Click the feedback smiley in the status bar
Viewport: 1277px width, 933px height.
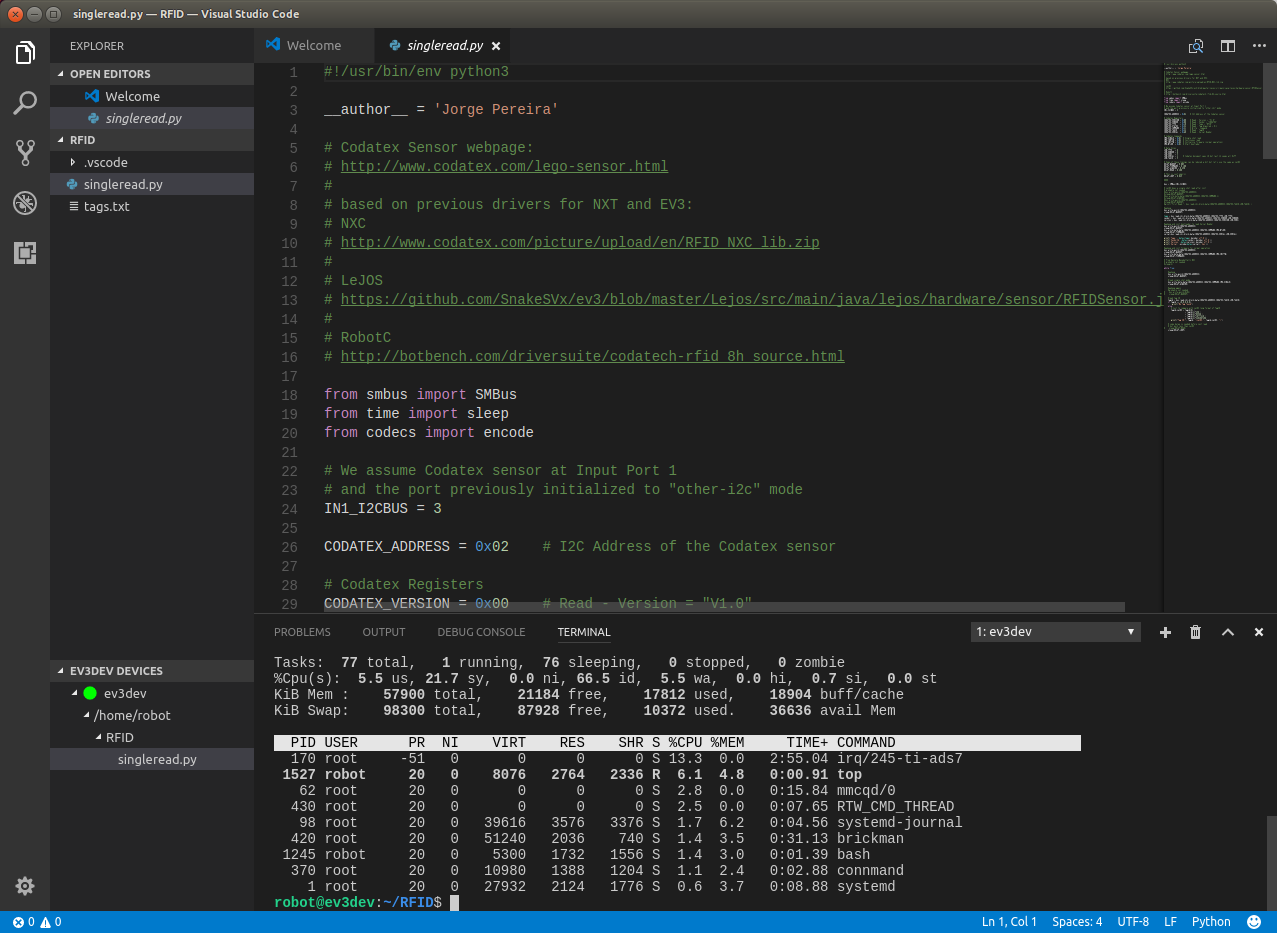[1254, 921]
